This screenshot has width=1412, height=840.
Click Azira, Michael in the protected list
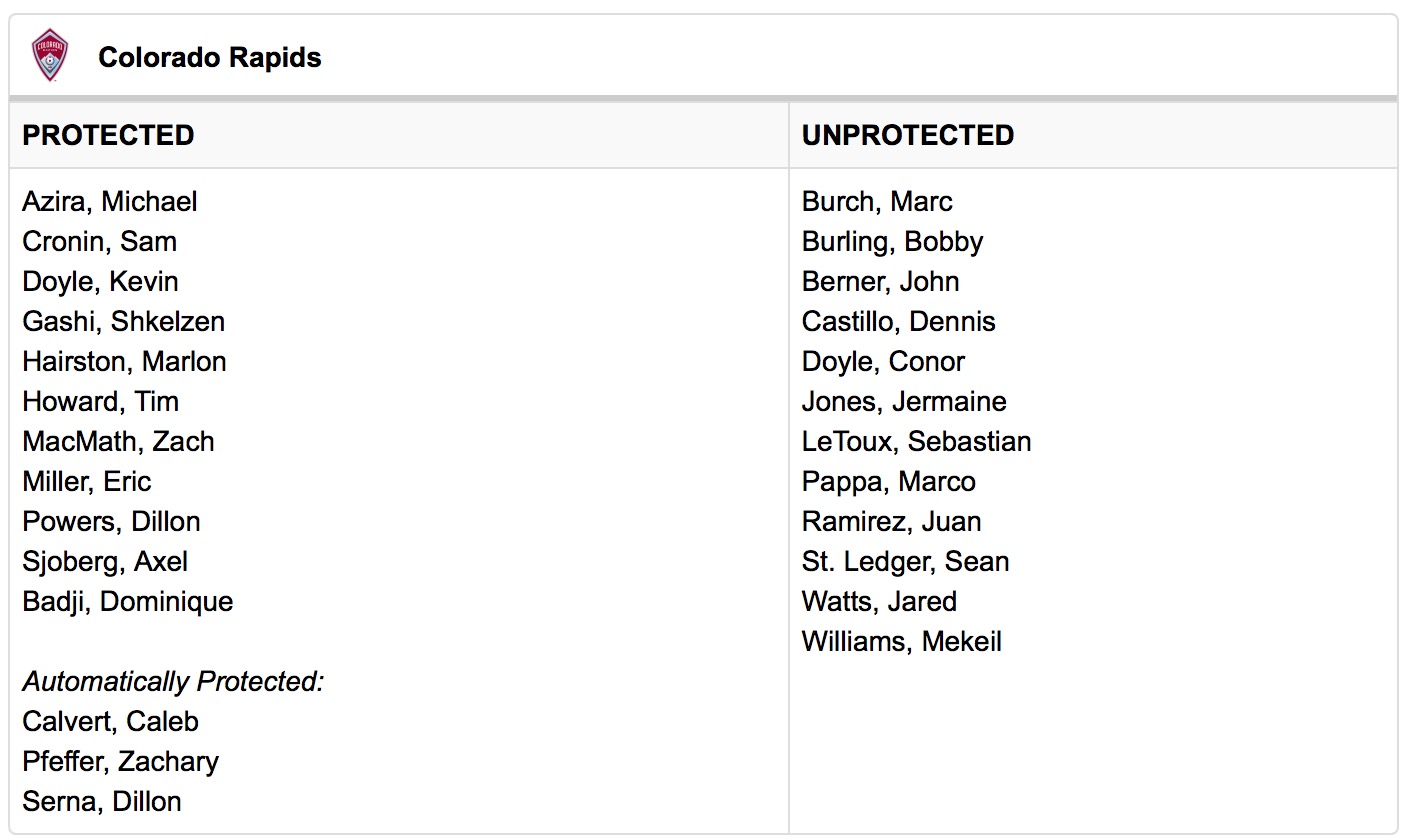pyautogui.click(x=110, y=202)
